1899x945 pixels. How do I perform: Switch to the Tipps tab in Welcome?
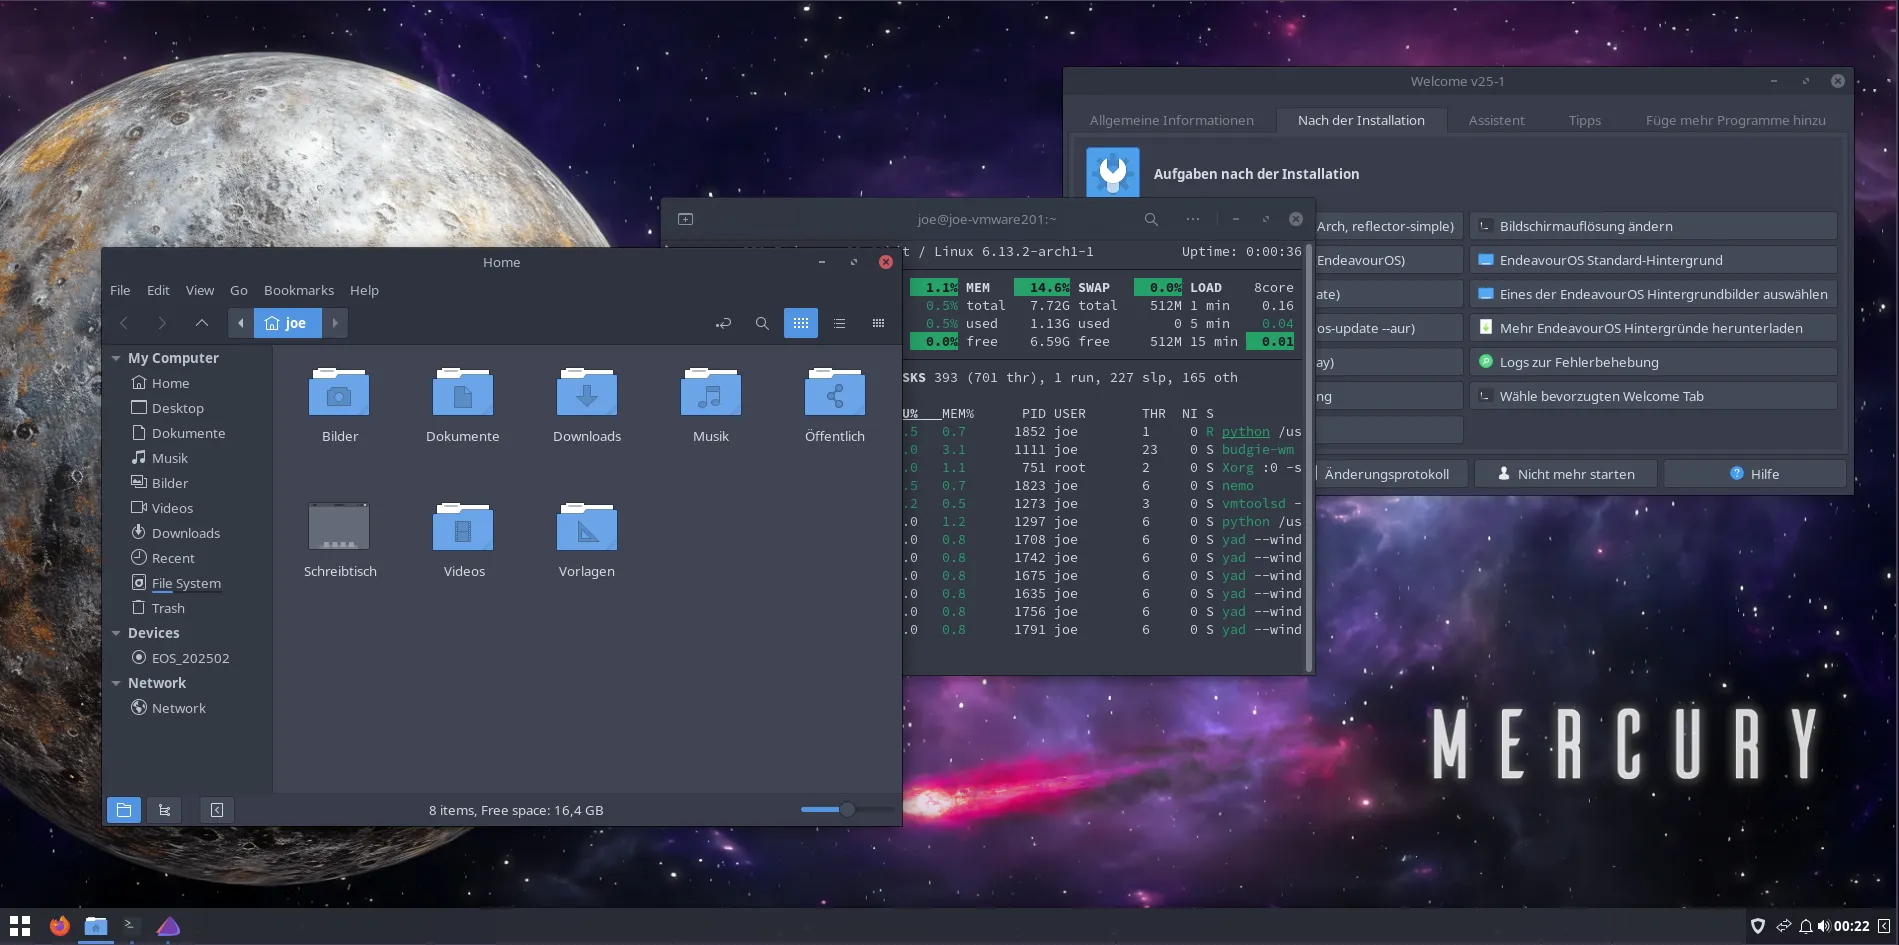pos(1584,120)
